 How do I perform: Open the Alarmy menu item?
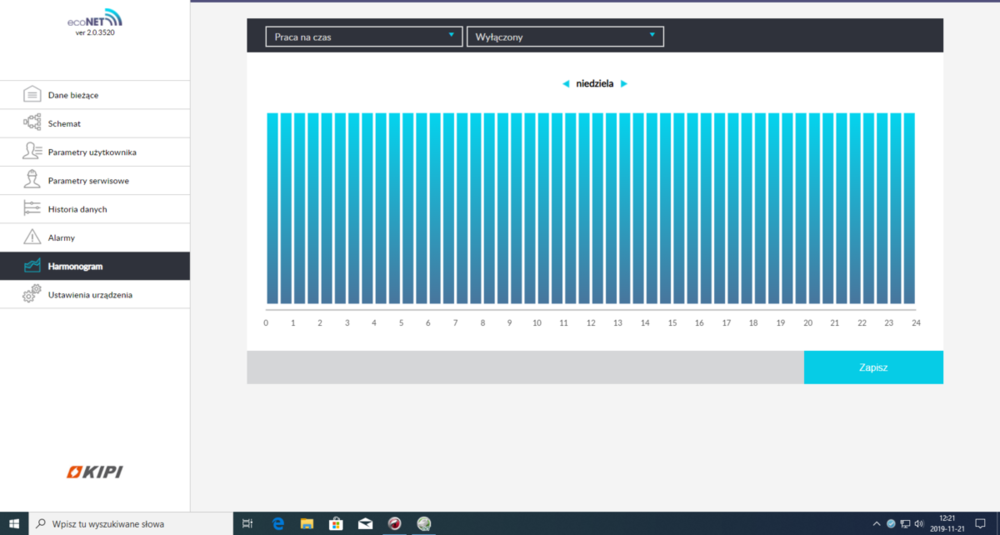(x=62, y=238)
